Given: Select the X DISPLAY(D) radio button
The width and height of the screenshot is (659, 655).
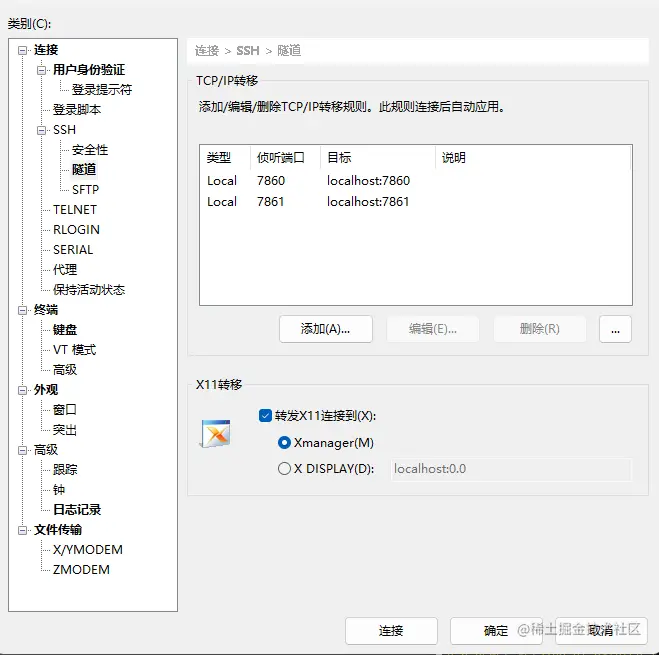Looking at the screenshot, I should click(284, 468).
